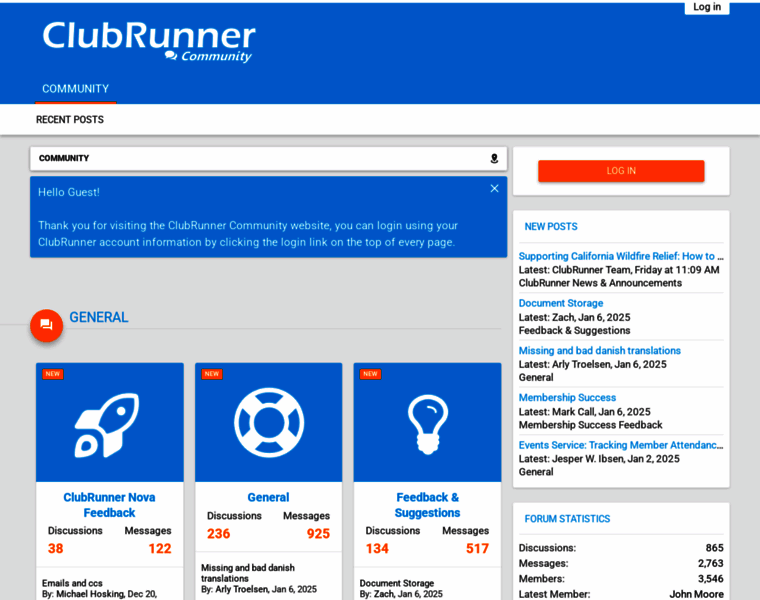Click the NEW badge on the lightbulb card
This screenshot has height=600, width=760.
click(370, 374)
